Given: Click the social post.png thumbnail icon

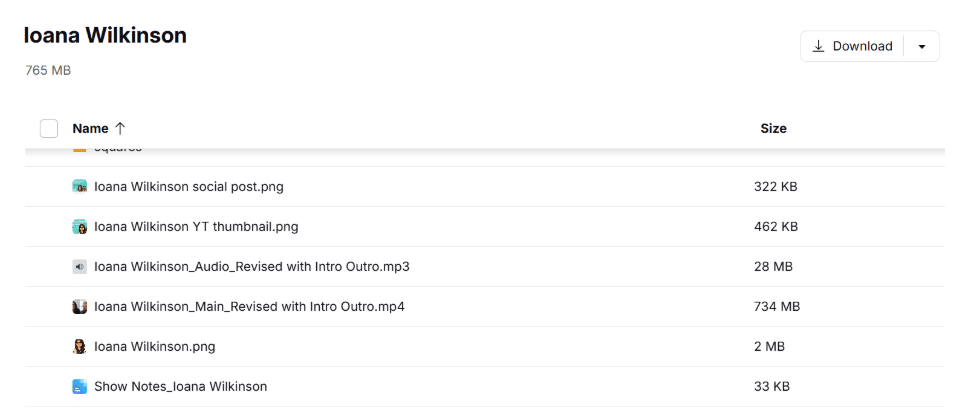Looking at the screenshot, I should point(80,186).
